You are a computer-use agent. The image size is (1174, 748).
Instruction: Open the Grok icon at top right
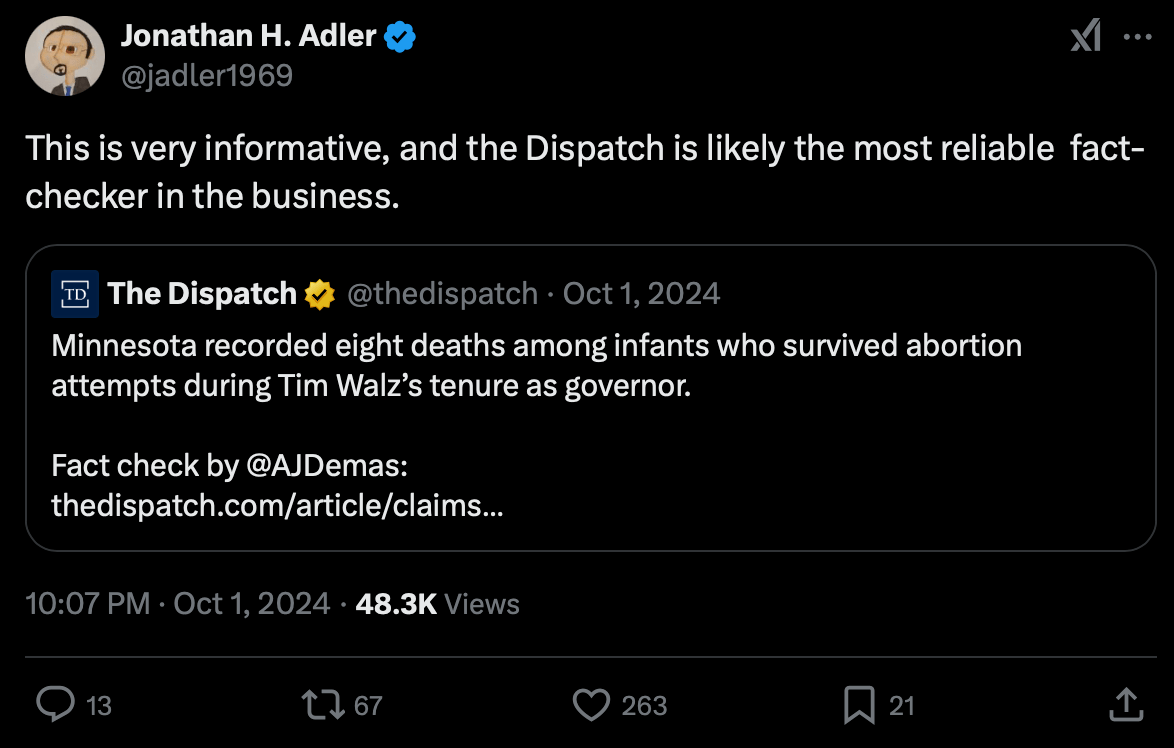click(1085, 38)
